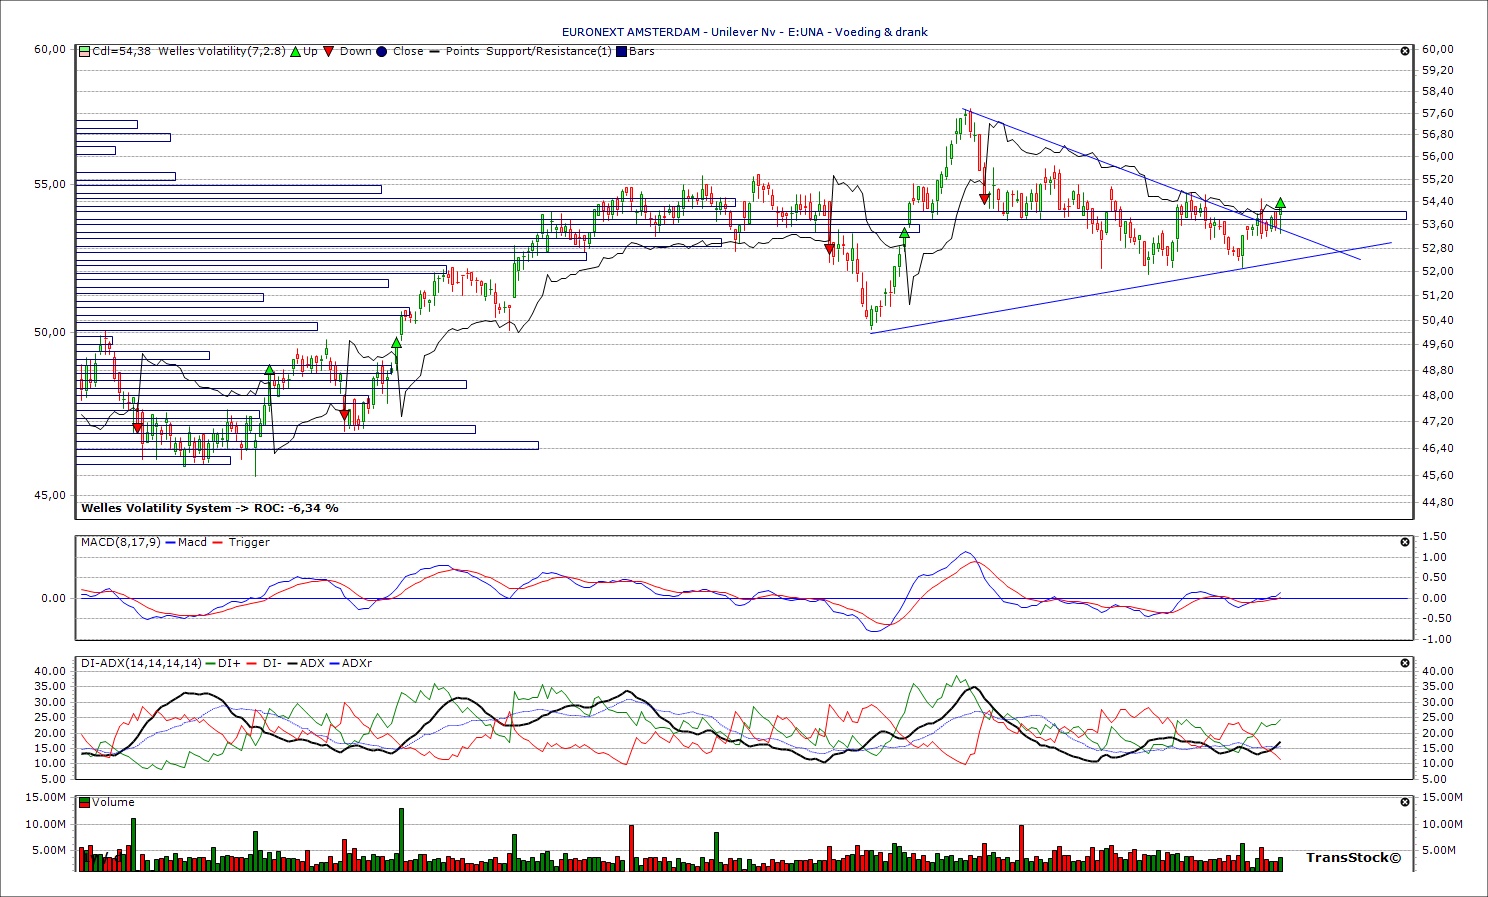Click the Welles Volatility System ROC text
Screen dimensions: 1488x897
click(x=210, y=508)
